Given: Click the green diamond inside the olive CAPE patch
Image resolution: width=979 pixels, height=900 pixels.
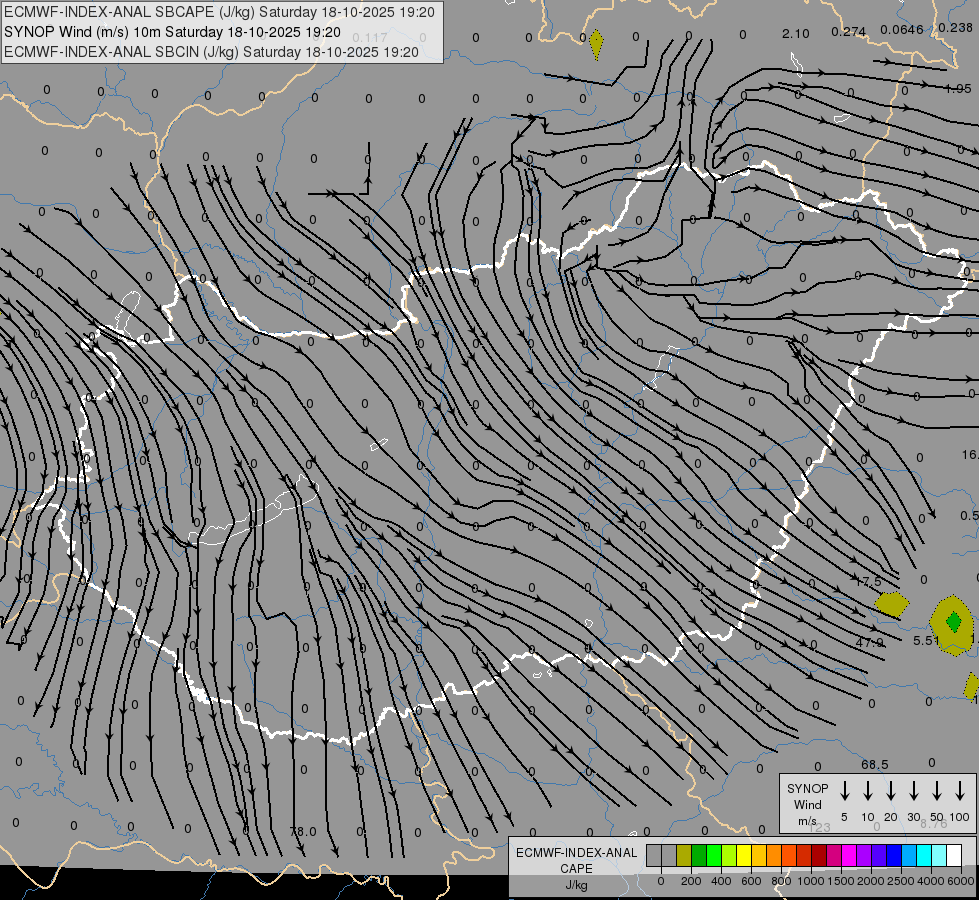Looking at the screenshot, I should click(953, 621).
